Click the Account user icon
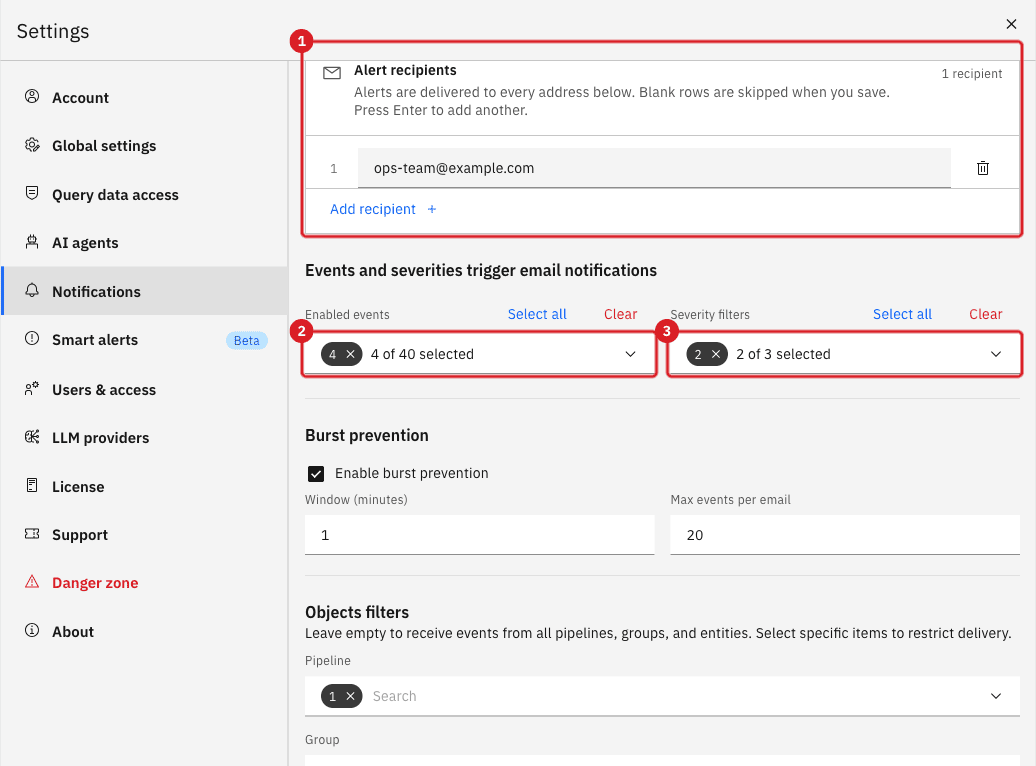This screenshot has width=1036, height=766. [x=32, y=96]
